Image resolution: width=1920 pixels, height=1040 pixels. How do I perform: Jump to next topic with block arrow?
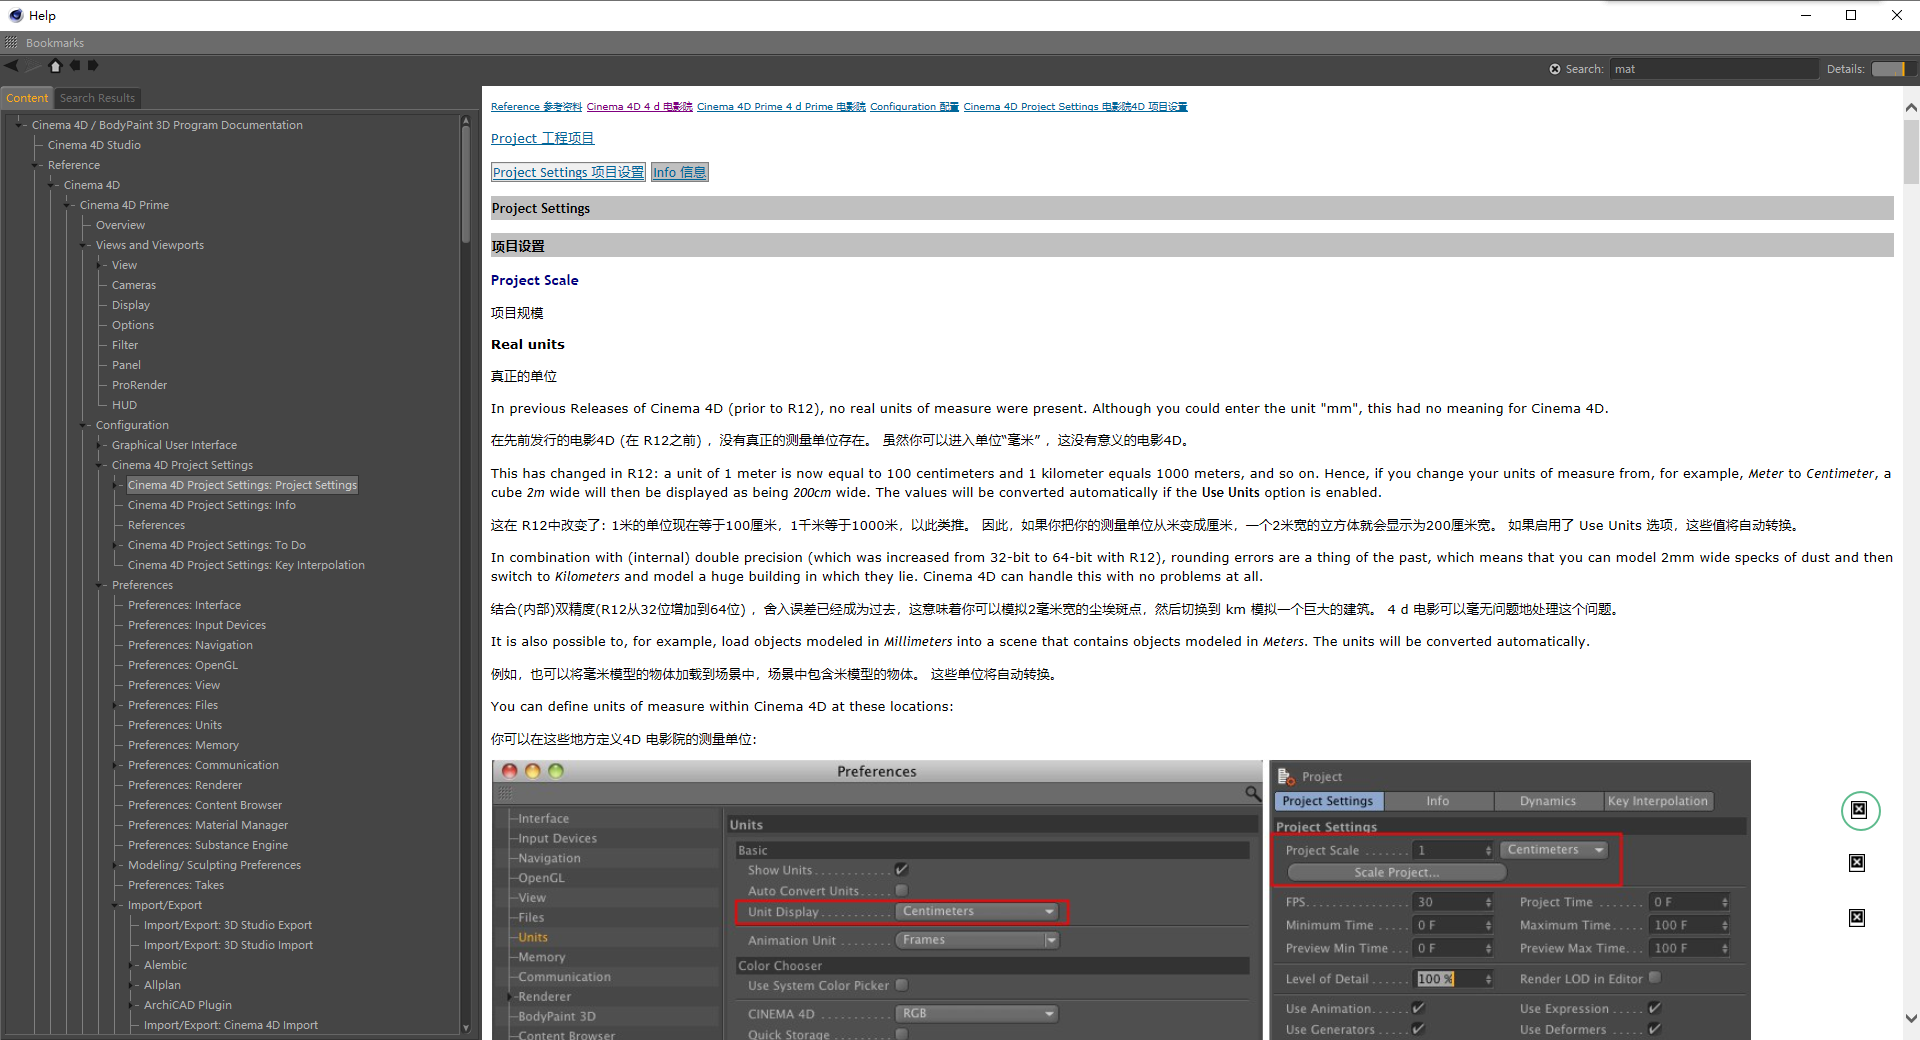[93, 66]
